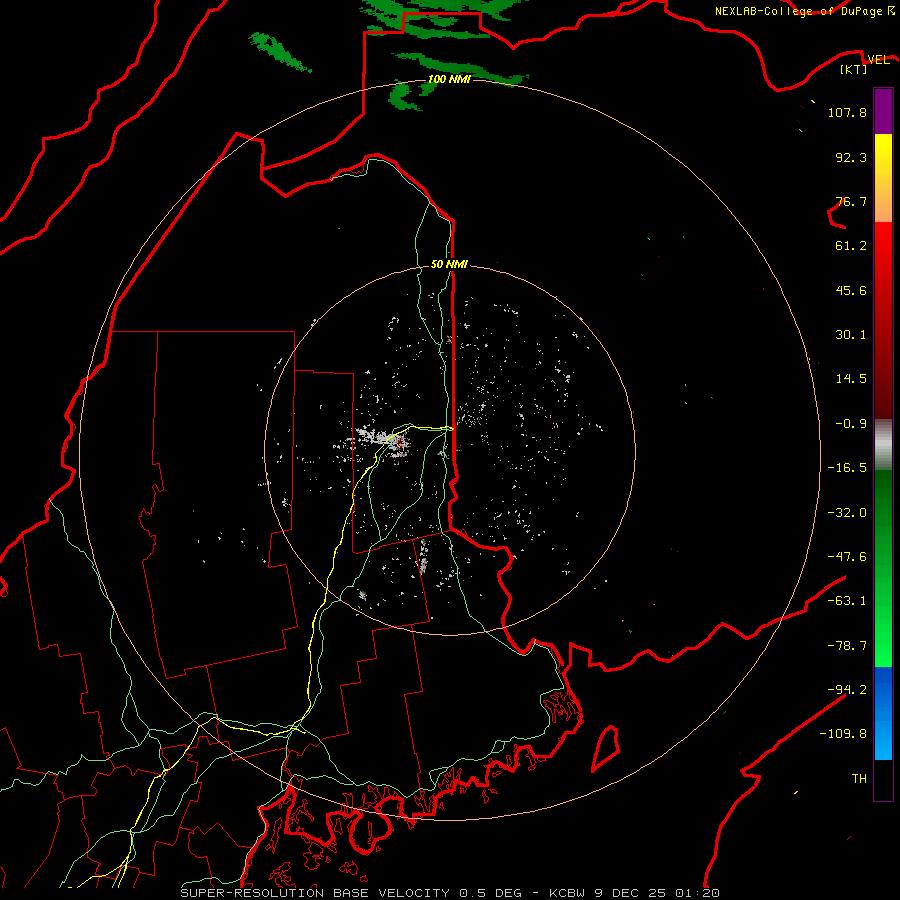Viewport: 900px width, 900px height.
Task: Click the VEL legend title
Action: click(x=878, y=59)
